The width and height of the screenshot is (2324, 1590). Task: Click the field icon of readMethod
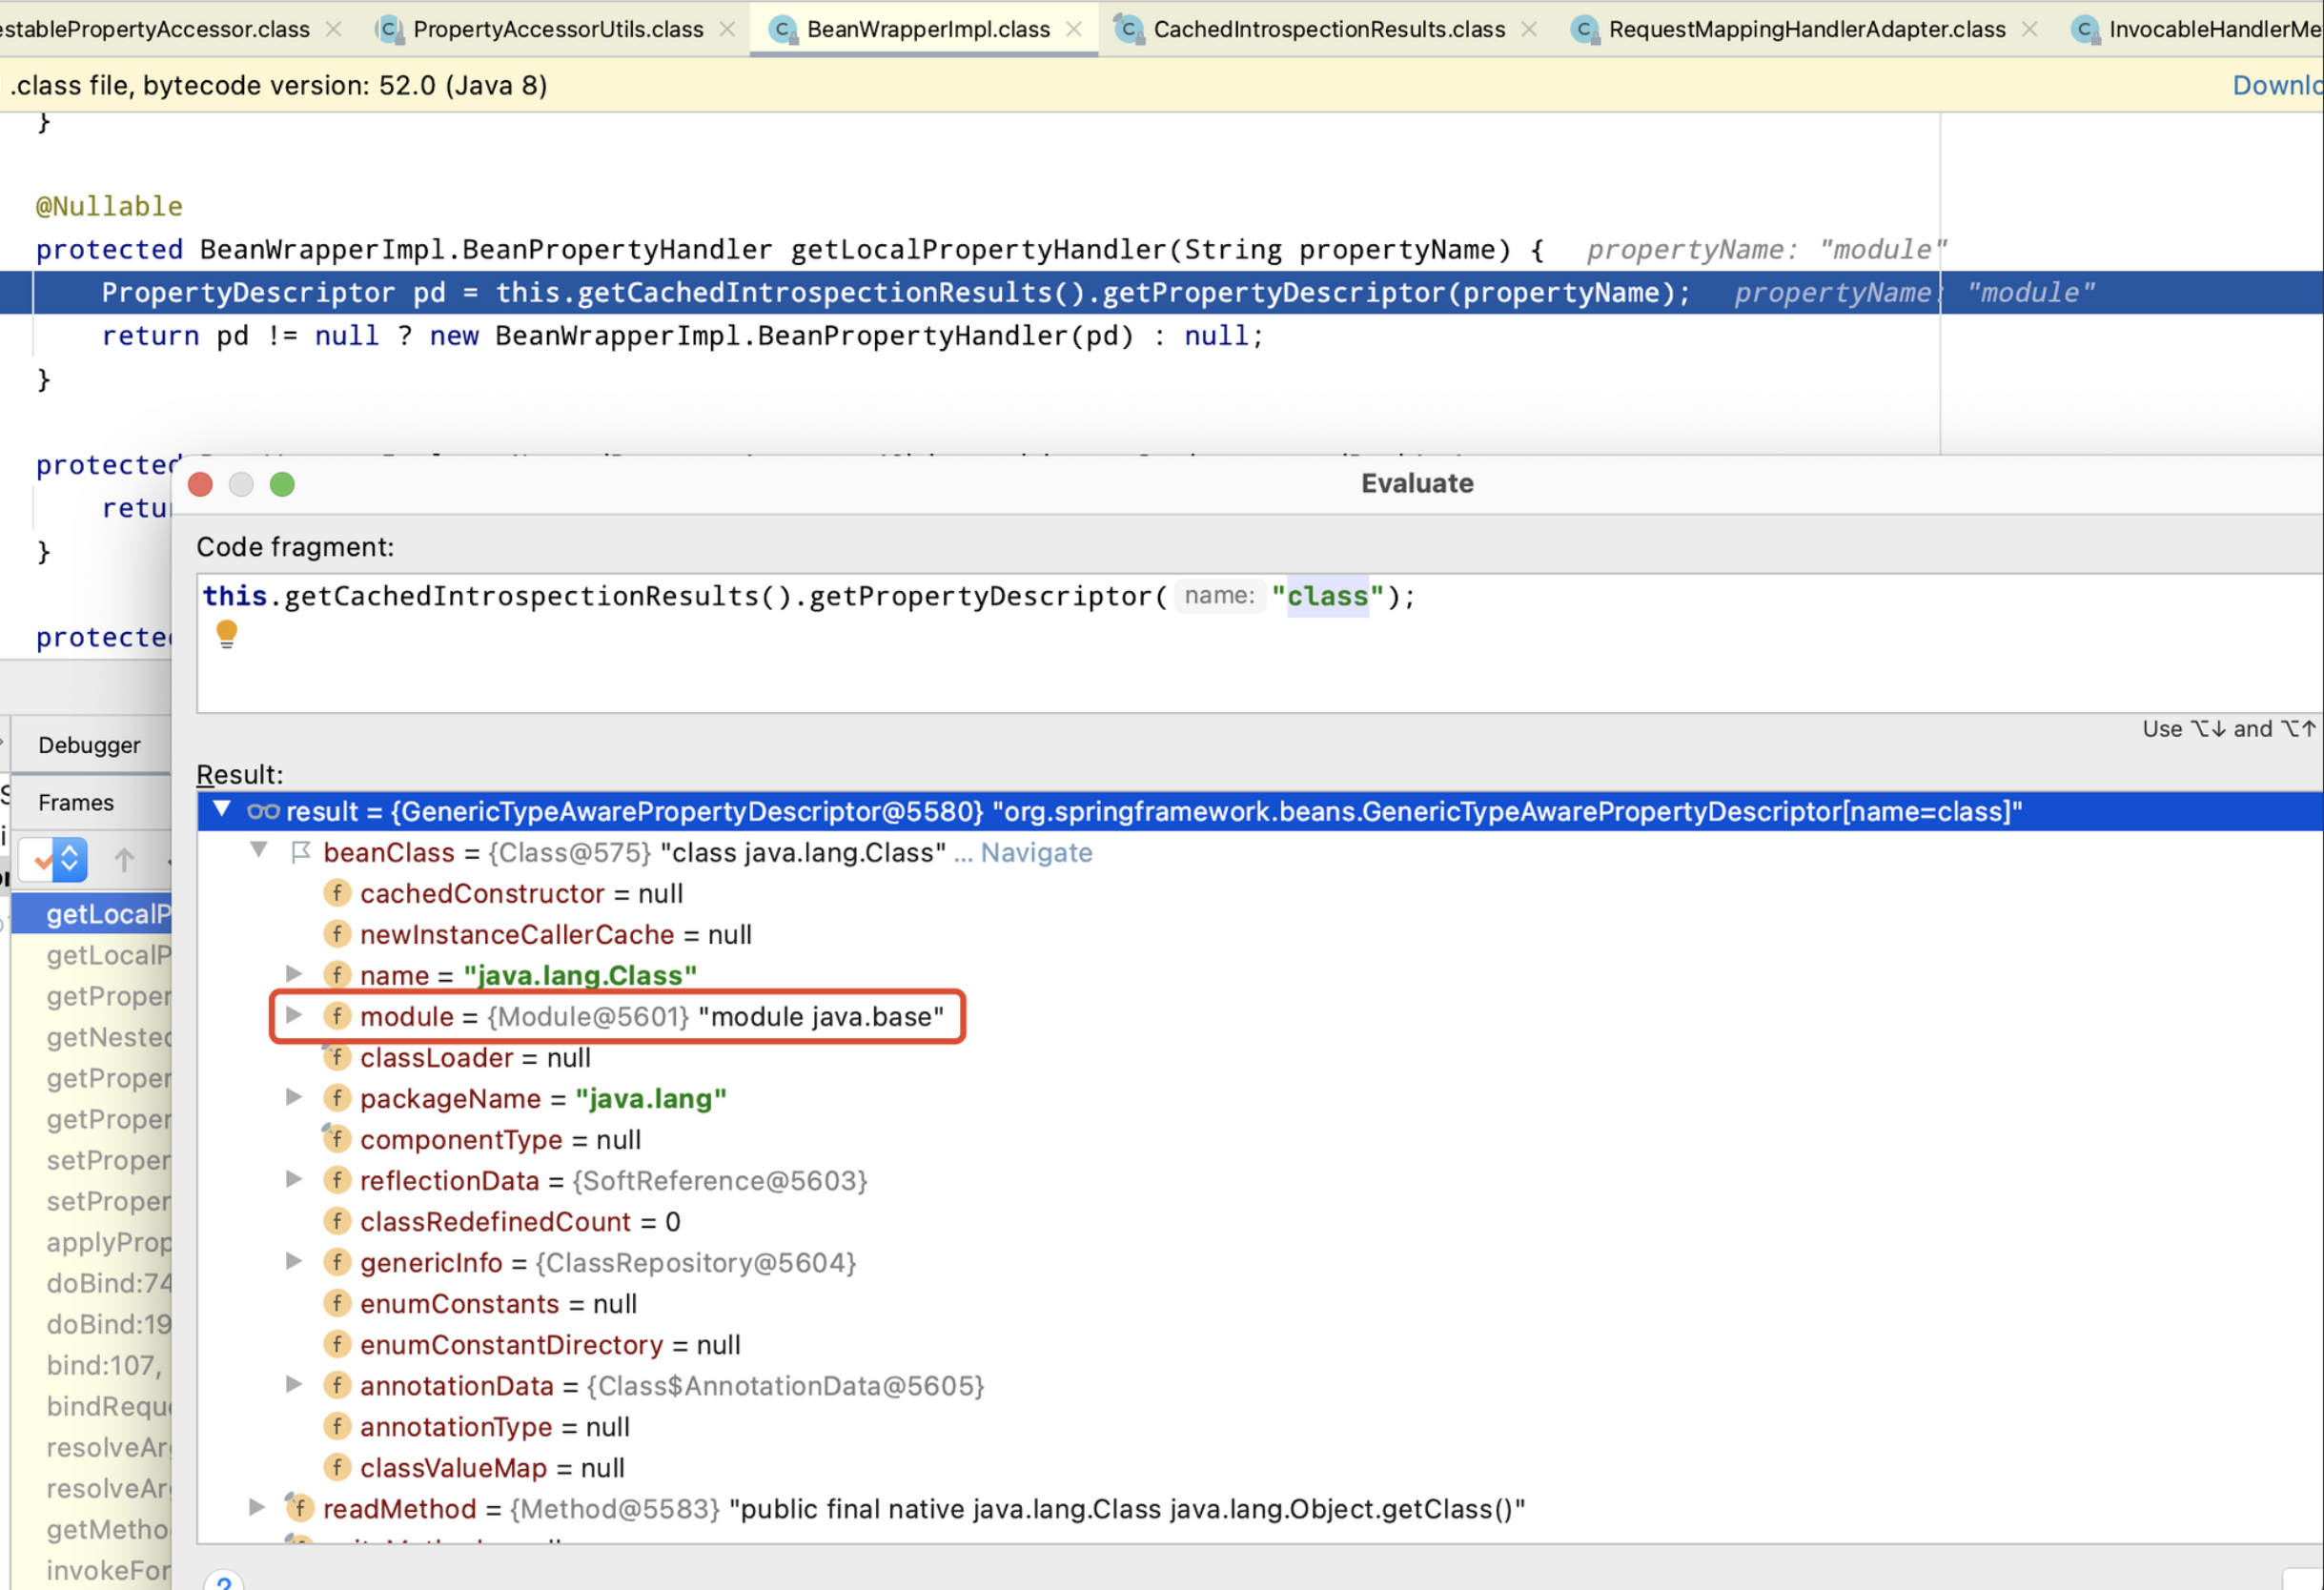299,1508
